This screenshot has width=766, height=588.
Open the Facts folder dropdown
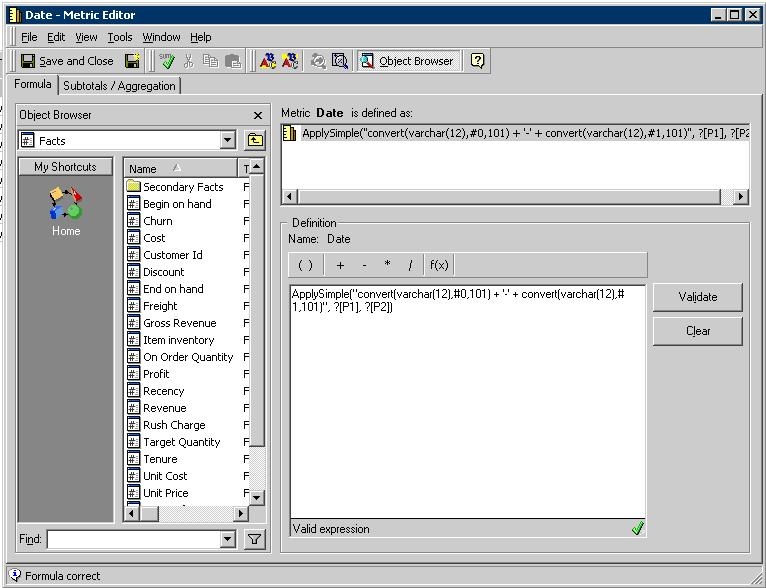(228, 141)
